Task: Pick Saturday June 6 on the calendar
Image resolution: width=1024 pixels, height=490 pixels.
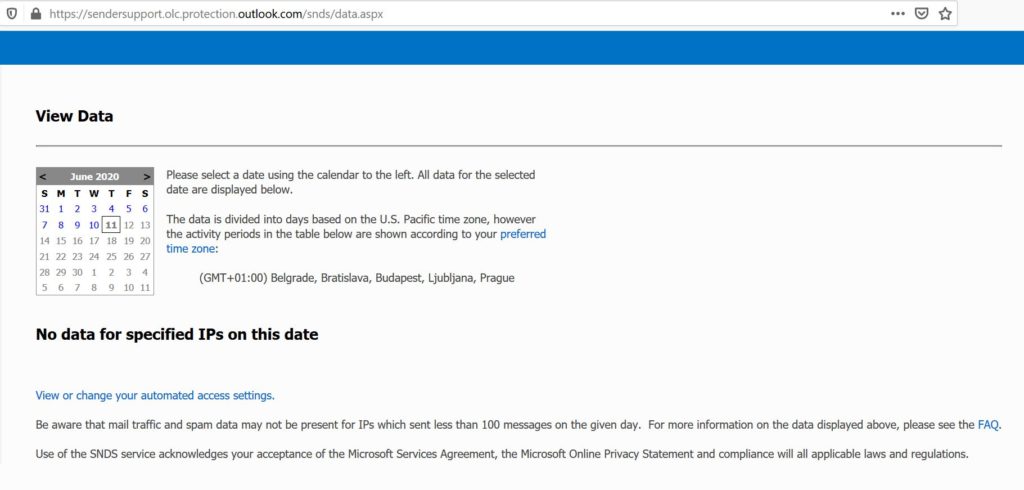Action: [x=145, y=209]
